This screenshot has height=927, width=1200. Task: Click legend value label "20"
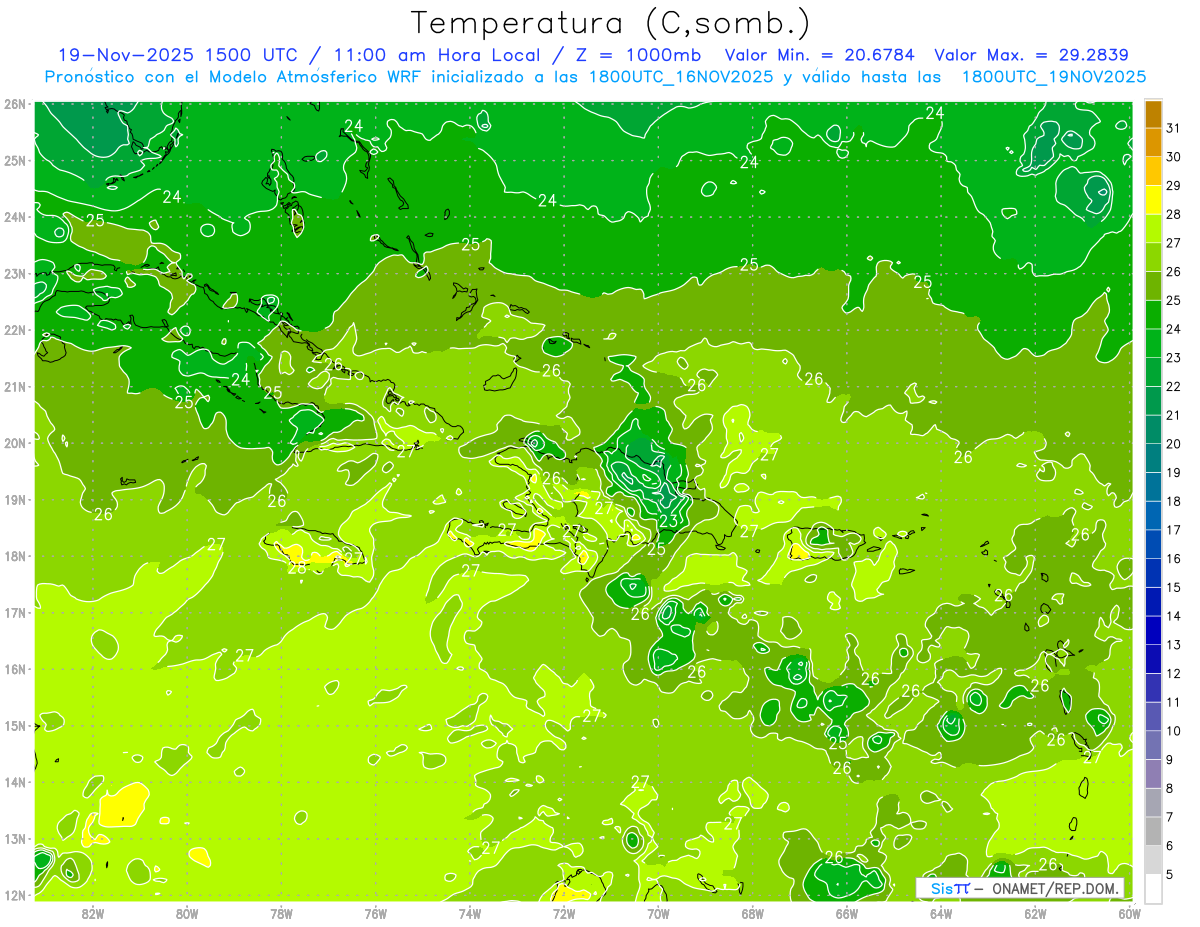(x=1173, y=443)
